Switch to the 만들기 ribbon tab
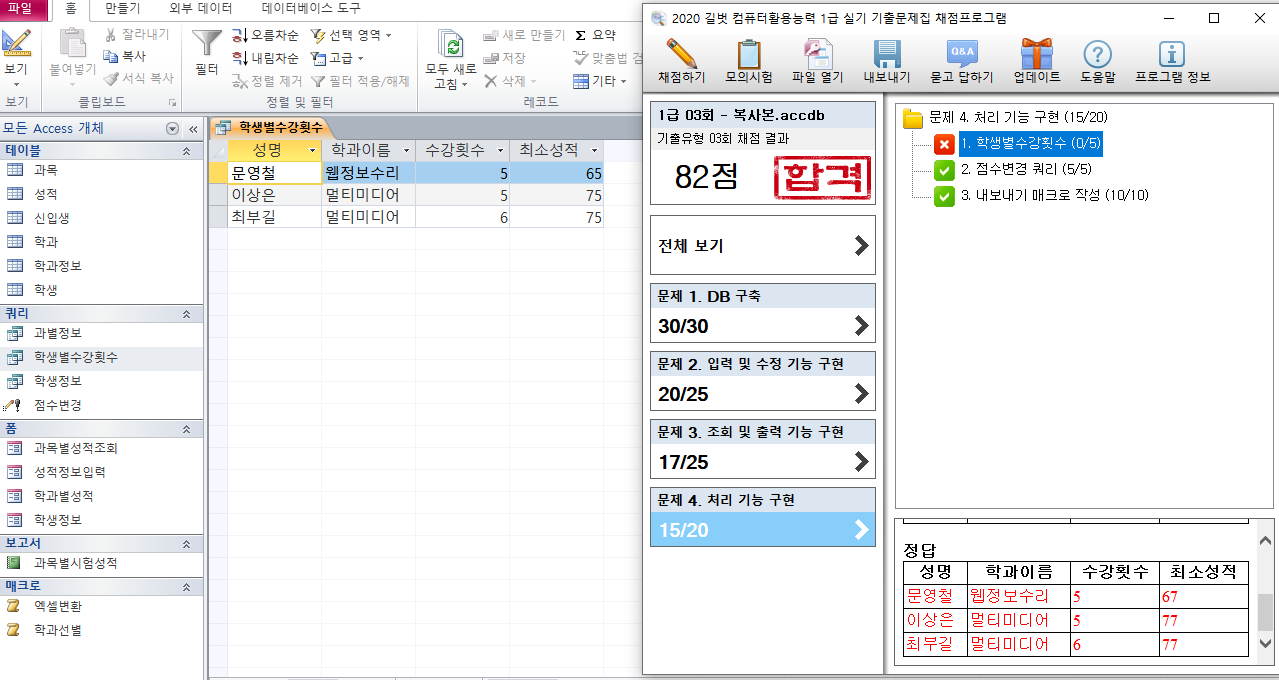This screenshot has height=680, width=1279. pos(123,9)
